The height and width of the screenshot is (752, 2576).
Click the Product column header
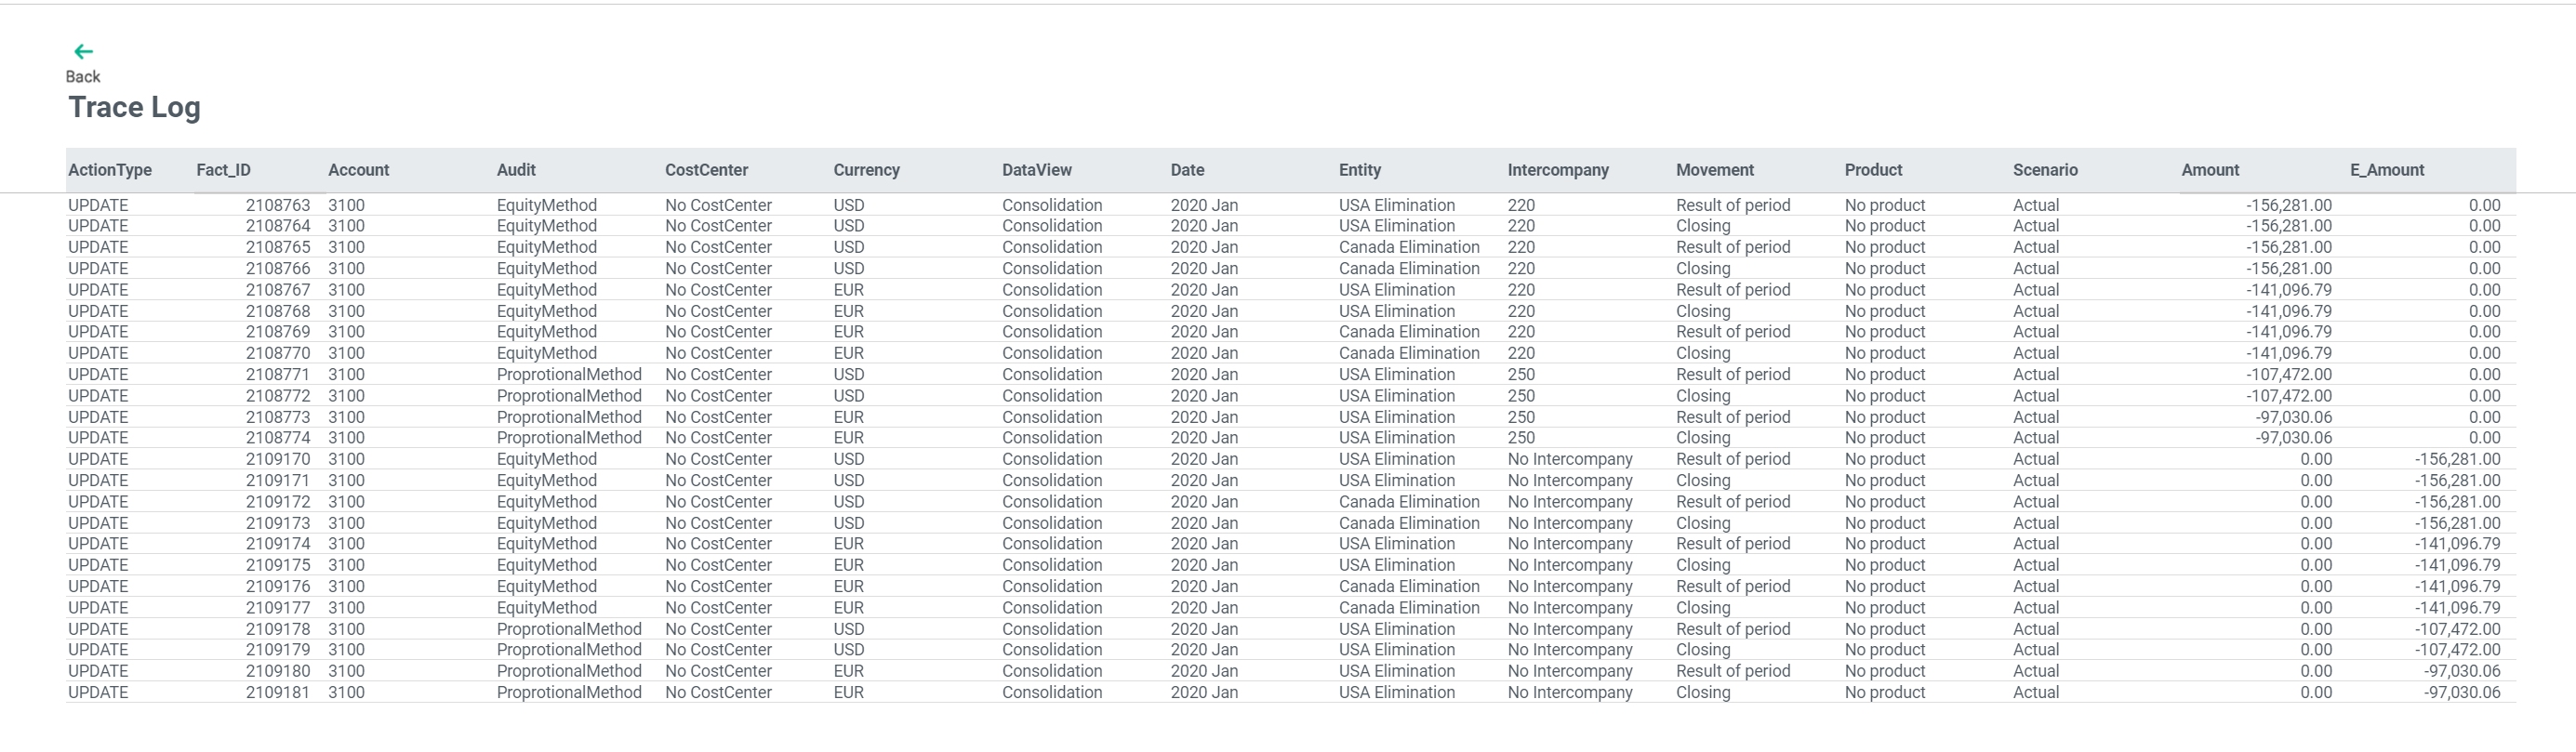1873,170
